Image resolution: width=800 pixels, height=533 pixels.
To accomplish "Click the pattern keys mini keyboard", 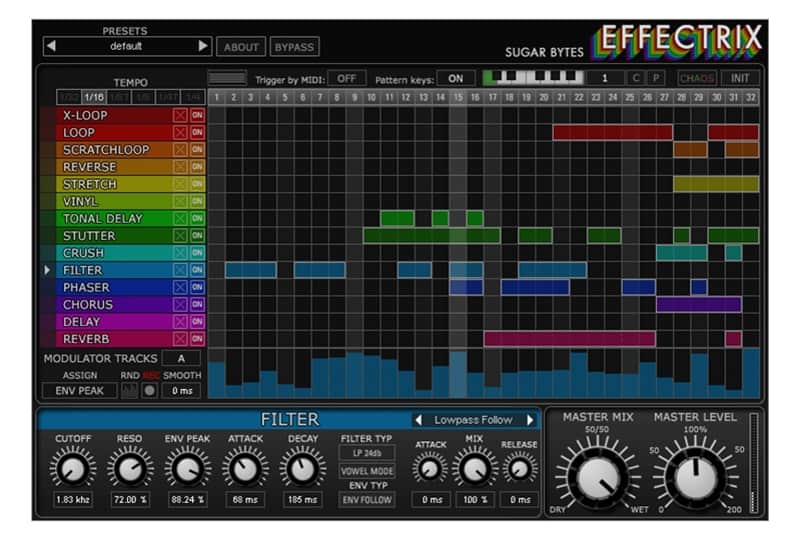I will (x=533, y=78).
